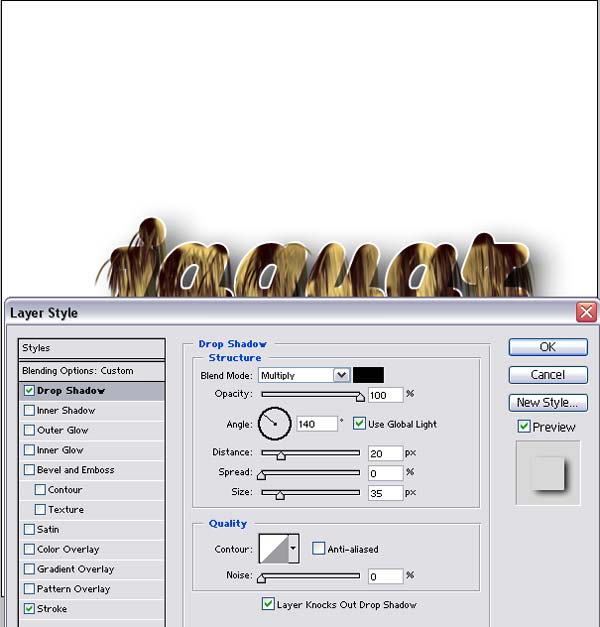Click the black shadow color swatch
Viewport: 600px width, 627px height.
click(368, 375)
